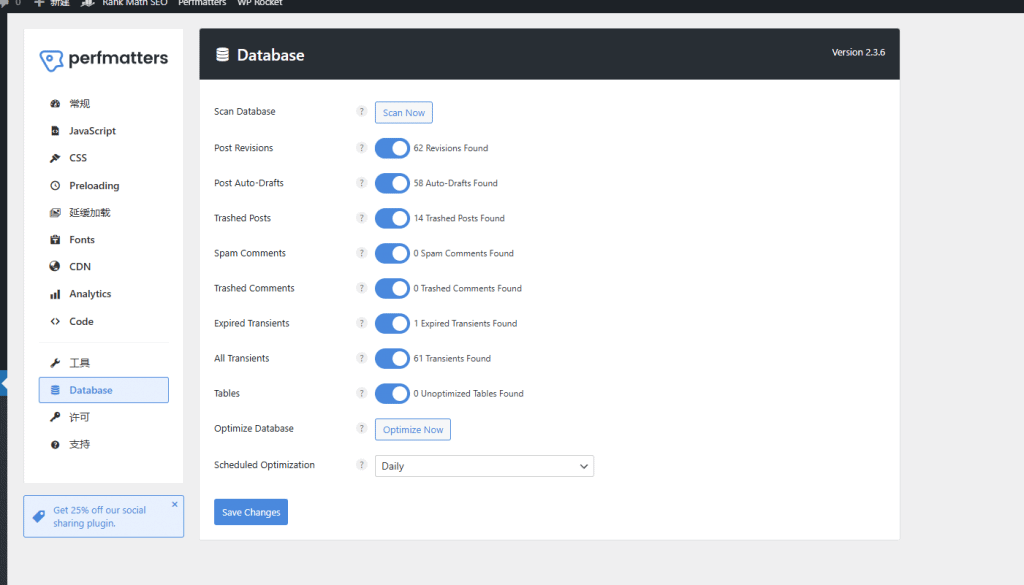
Task: Click the wrench icon beside 工具
Action: (x=55, y=362)
